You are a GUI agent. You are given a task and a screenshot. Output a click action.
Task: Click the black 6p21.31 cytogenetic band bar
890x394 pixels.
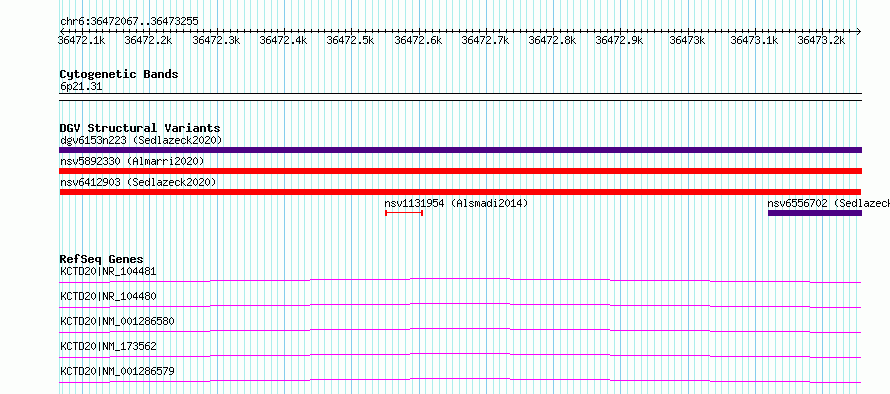[460, 97]
